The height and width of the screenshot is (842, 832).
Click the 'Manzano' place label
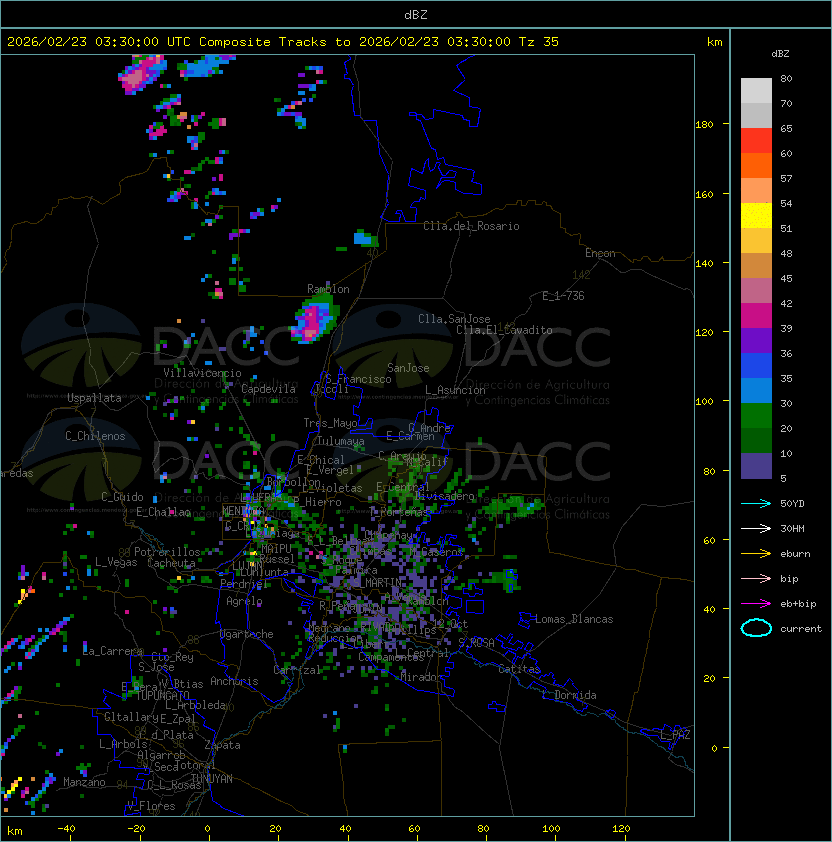84,782
